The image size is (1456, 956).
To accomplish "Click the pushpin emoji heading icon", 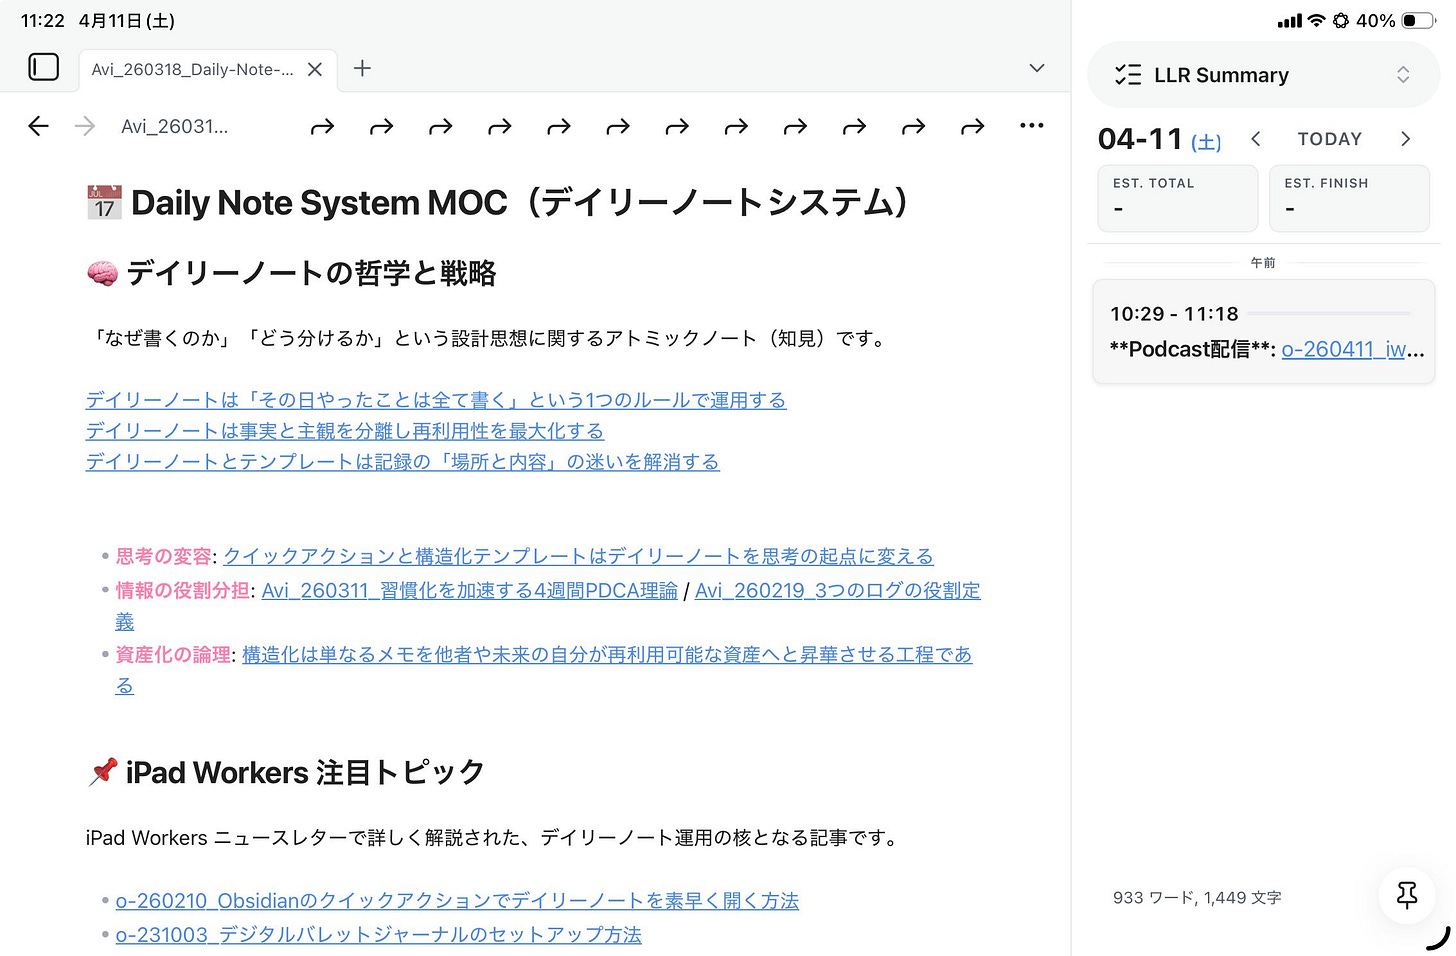I will point(102,772).
